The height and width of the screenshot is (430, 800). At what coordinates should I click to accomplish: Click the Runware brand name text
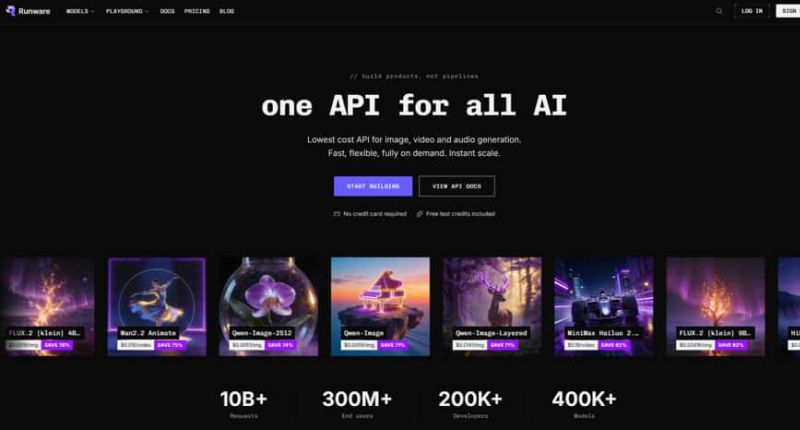[x=34, y=11]
